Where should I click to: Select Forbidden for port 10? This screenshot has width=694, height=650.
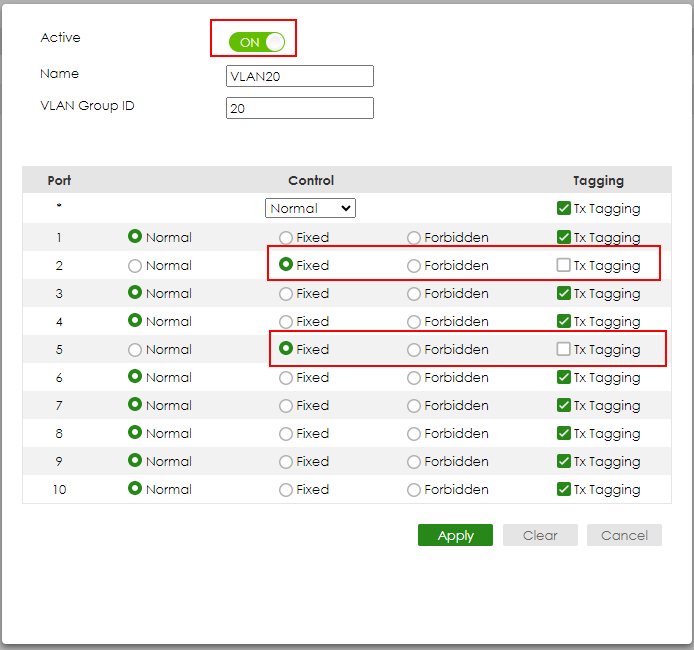414,490
